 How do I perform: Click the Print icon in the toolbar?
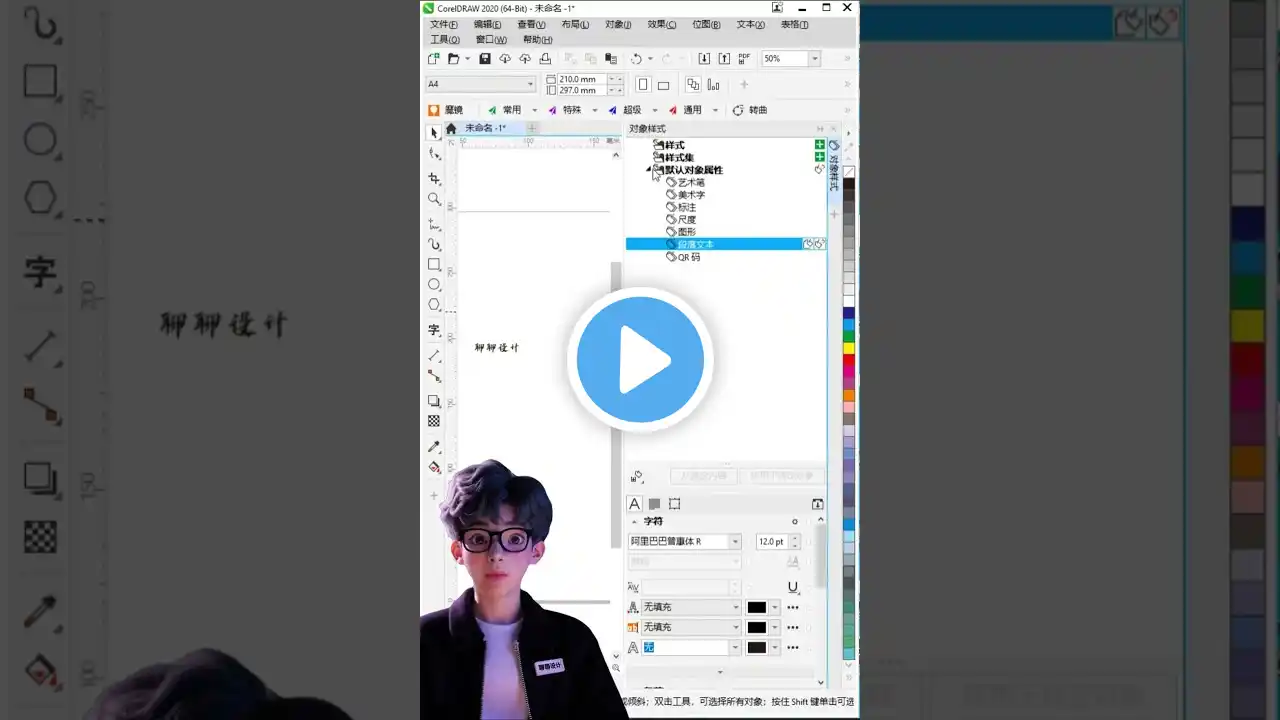click(545, 59)
